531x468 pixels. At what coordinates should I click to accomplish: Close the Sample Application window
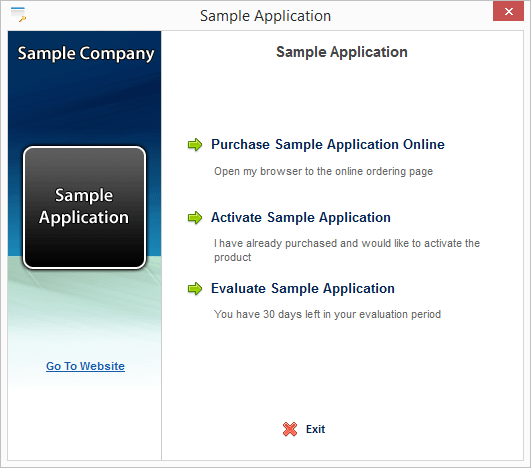tap(508, 11)
